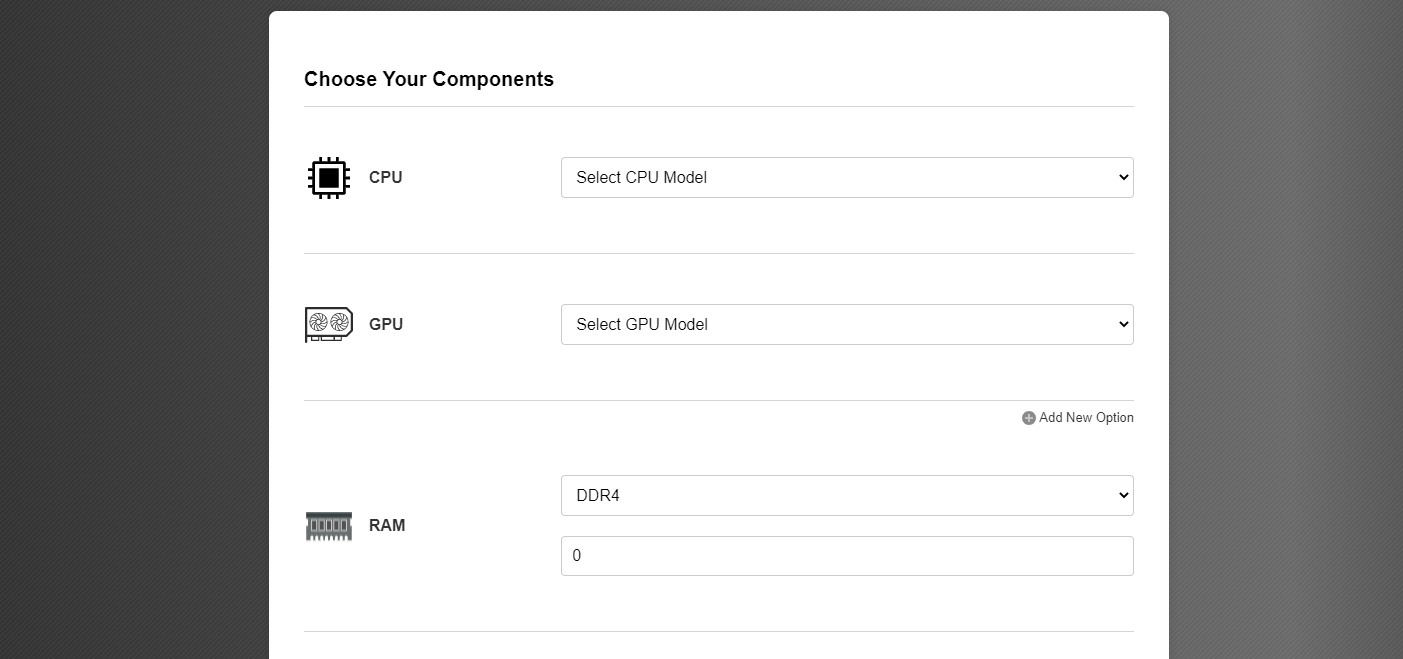Open the Select GPU Model dropdown
This screenshot has width=1403, height=659.
pos(846,325)
